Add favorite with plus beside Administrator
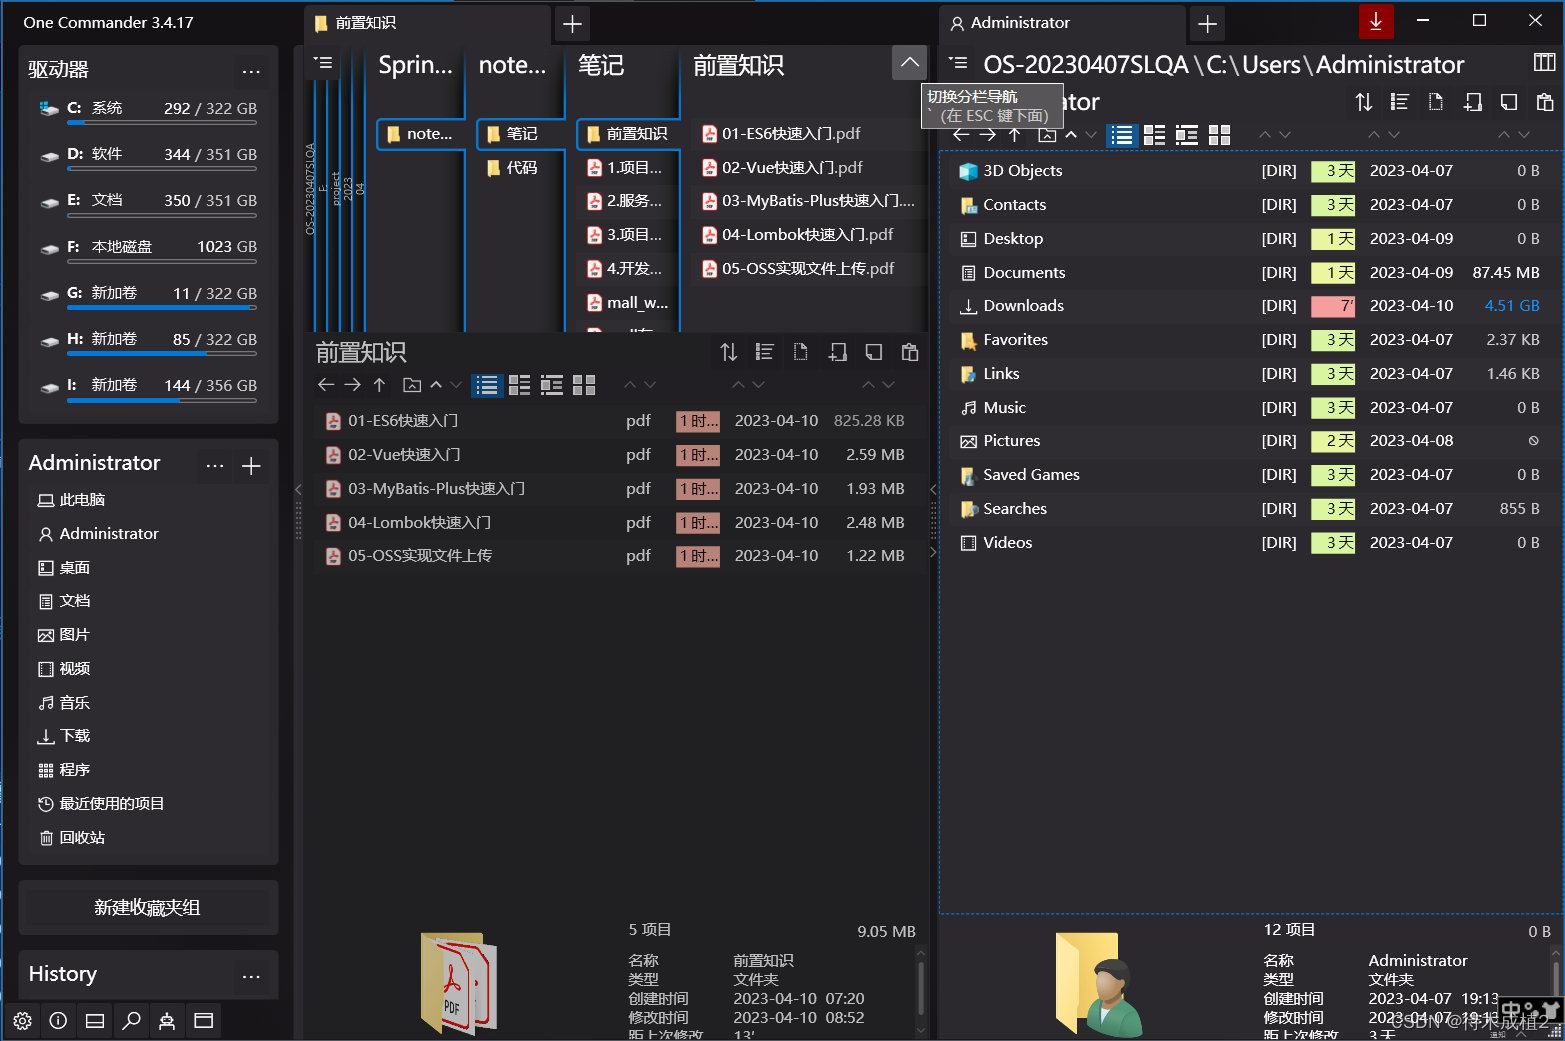1565x1041 pixels. tap(251, 465)
